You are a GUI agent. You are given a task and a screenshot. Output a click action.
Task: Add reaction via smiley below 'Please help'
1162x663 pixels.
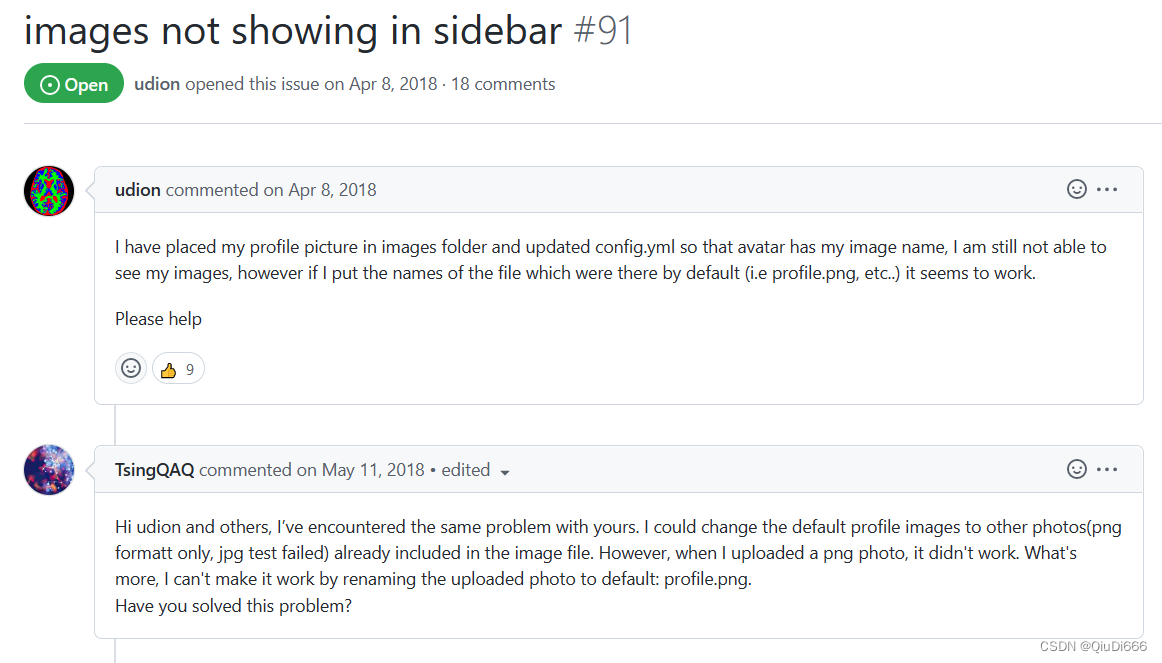[x=131, y=368]
